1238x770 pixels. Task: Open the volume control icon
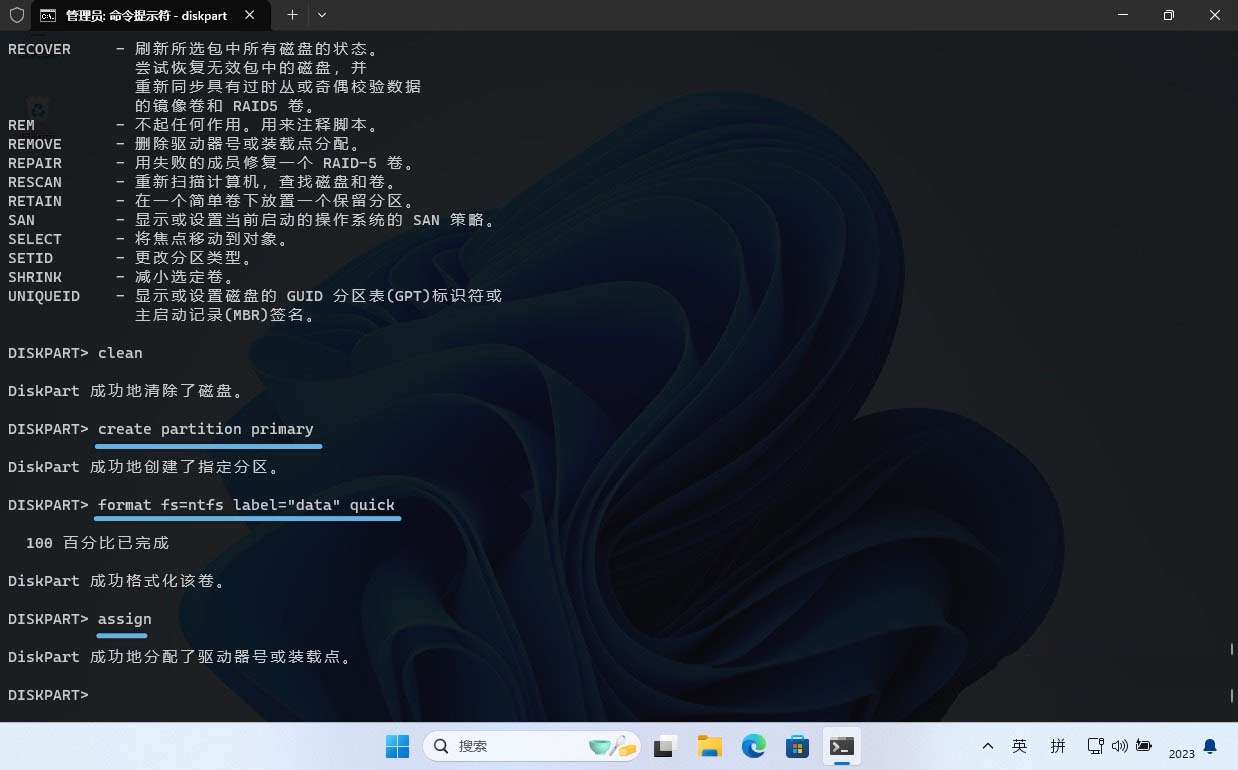click(x=1119, y=746)
